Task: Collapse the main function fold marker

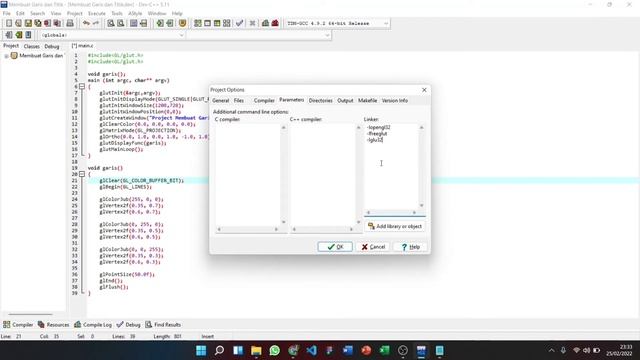Action: (x=82, y=87)
